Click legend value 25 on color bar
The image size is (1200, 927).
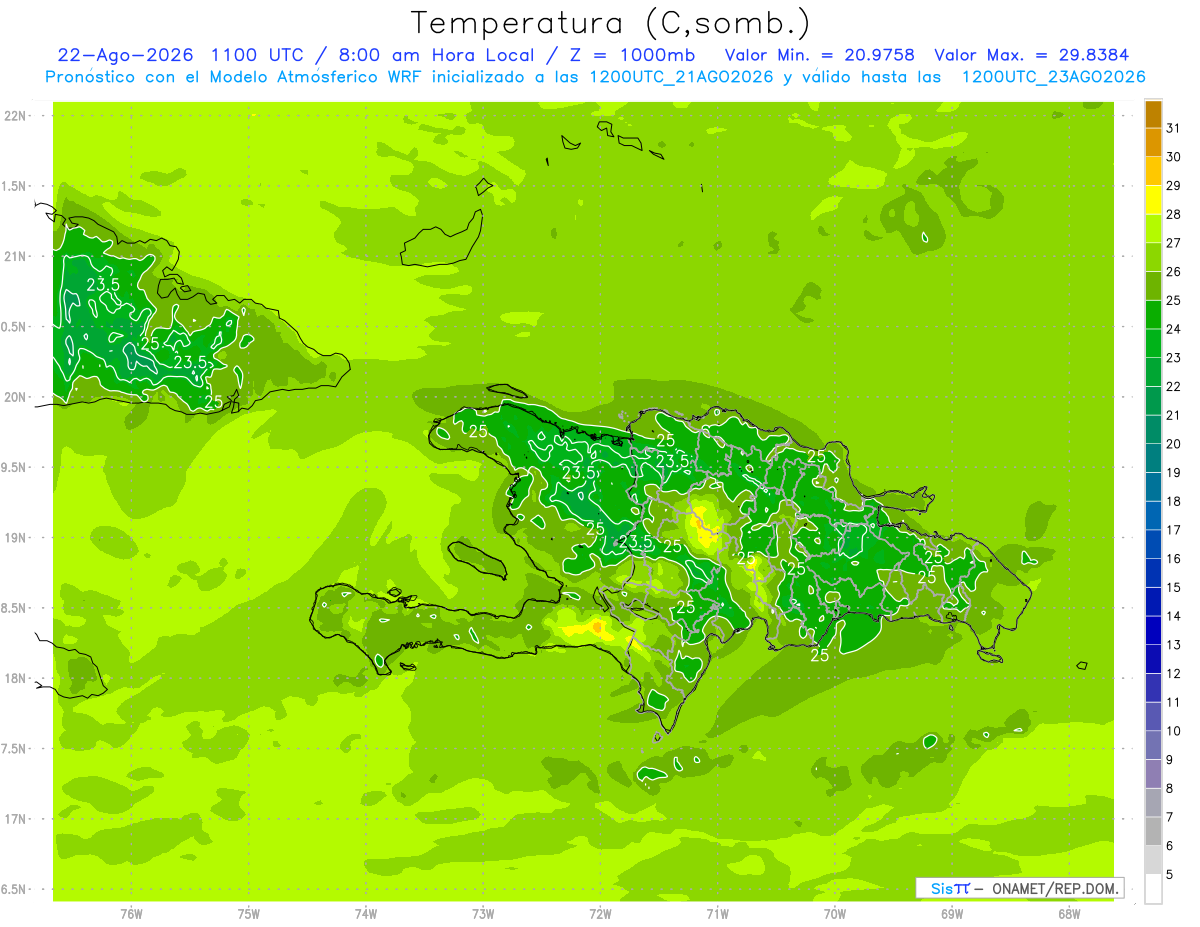point(1174,301)
